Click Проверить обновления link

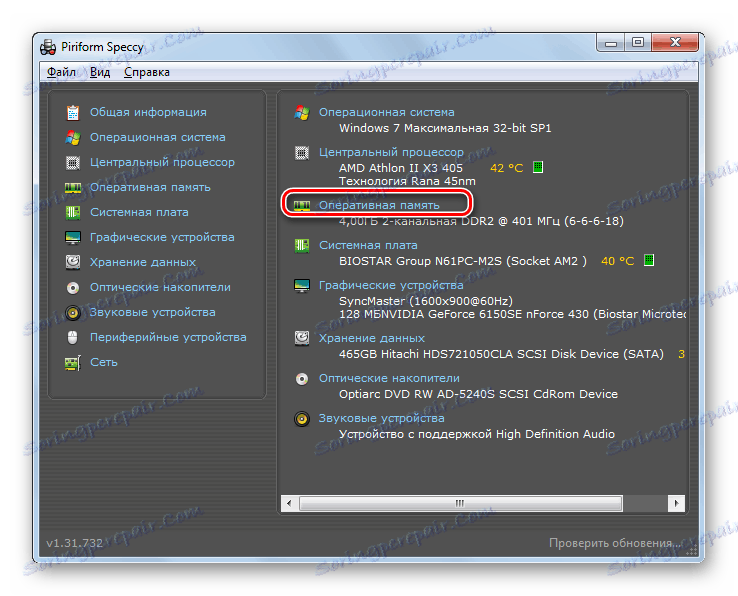click(615, 543)
